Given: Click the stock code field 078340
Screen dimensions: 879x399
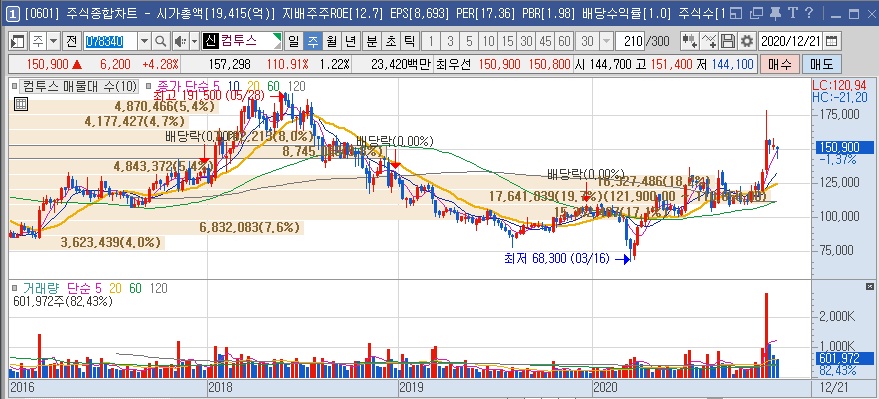Looking at the screenshot, I should [x=110, y=41].
